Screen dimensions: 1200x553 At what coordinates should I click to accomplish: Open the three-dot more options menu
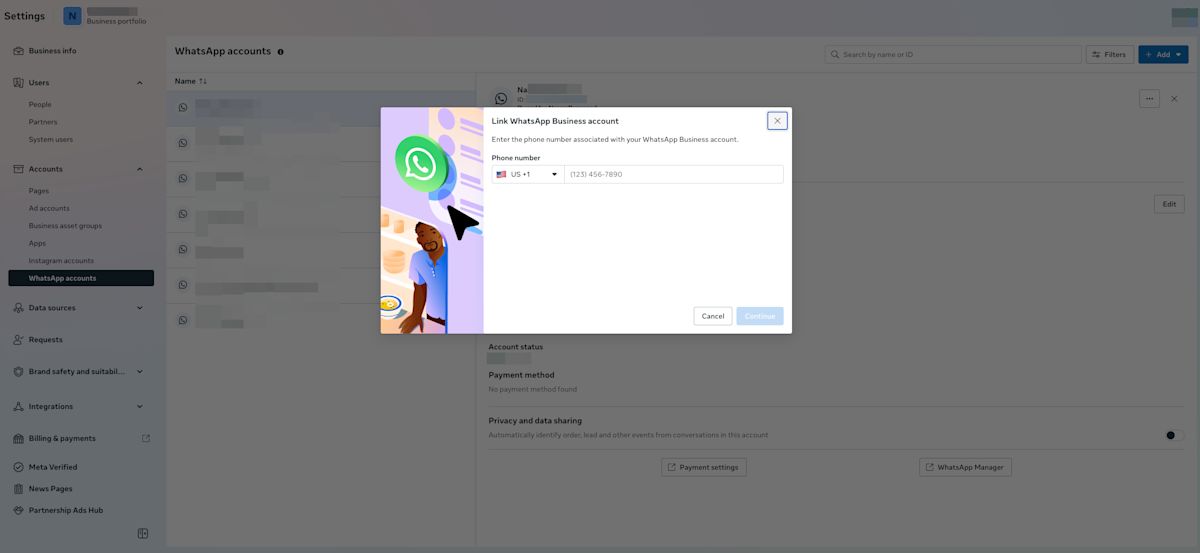pos(1149,98)
